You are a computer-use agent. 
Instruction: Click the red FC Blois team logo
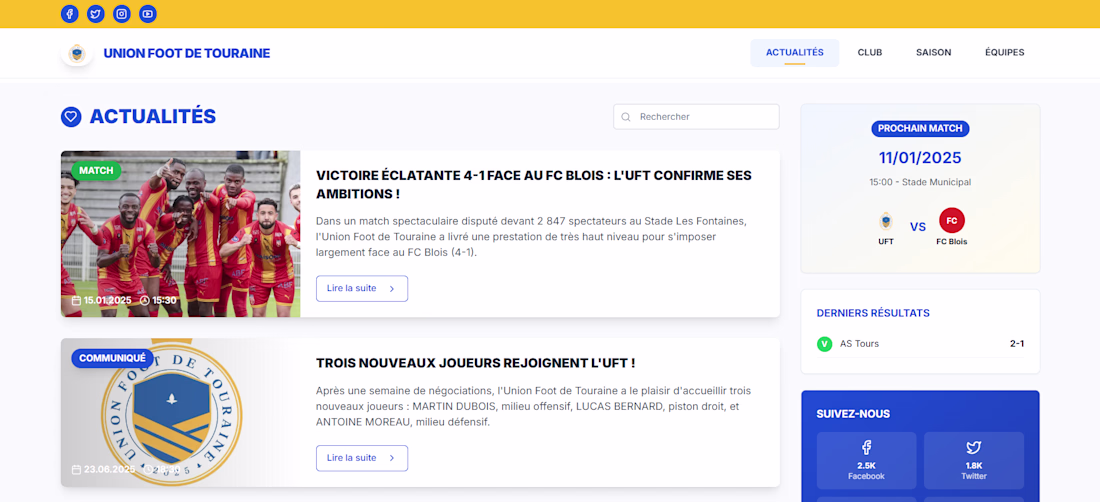(952, 221)
